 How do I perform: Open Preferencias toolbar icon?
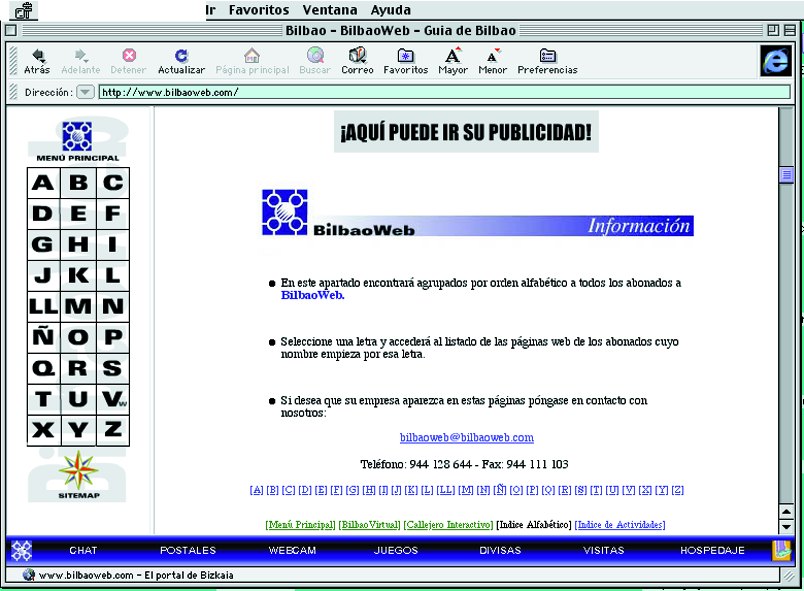point(548,55)
